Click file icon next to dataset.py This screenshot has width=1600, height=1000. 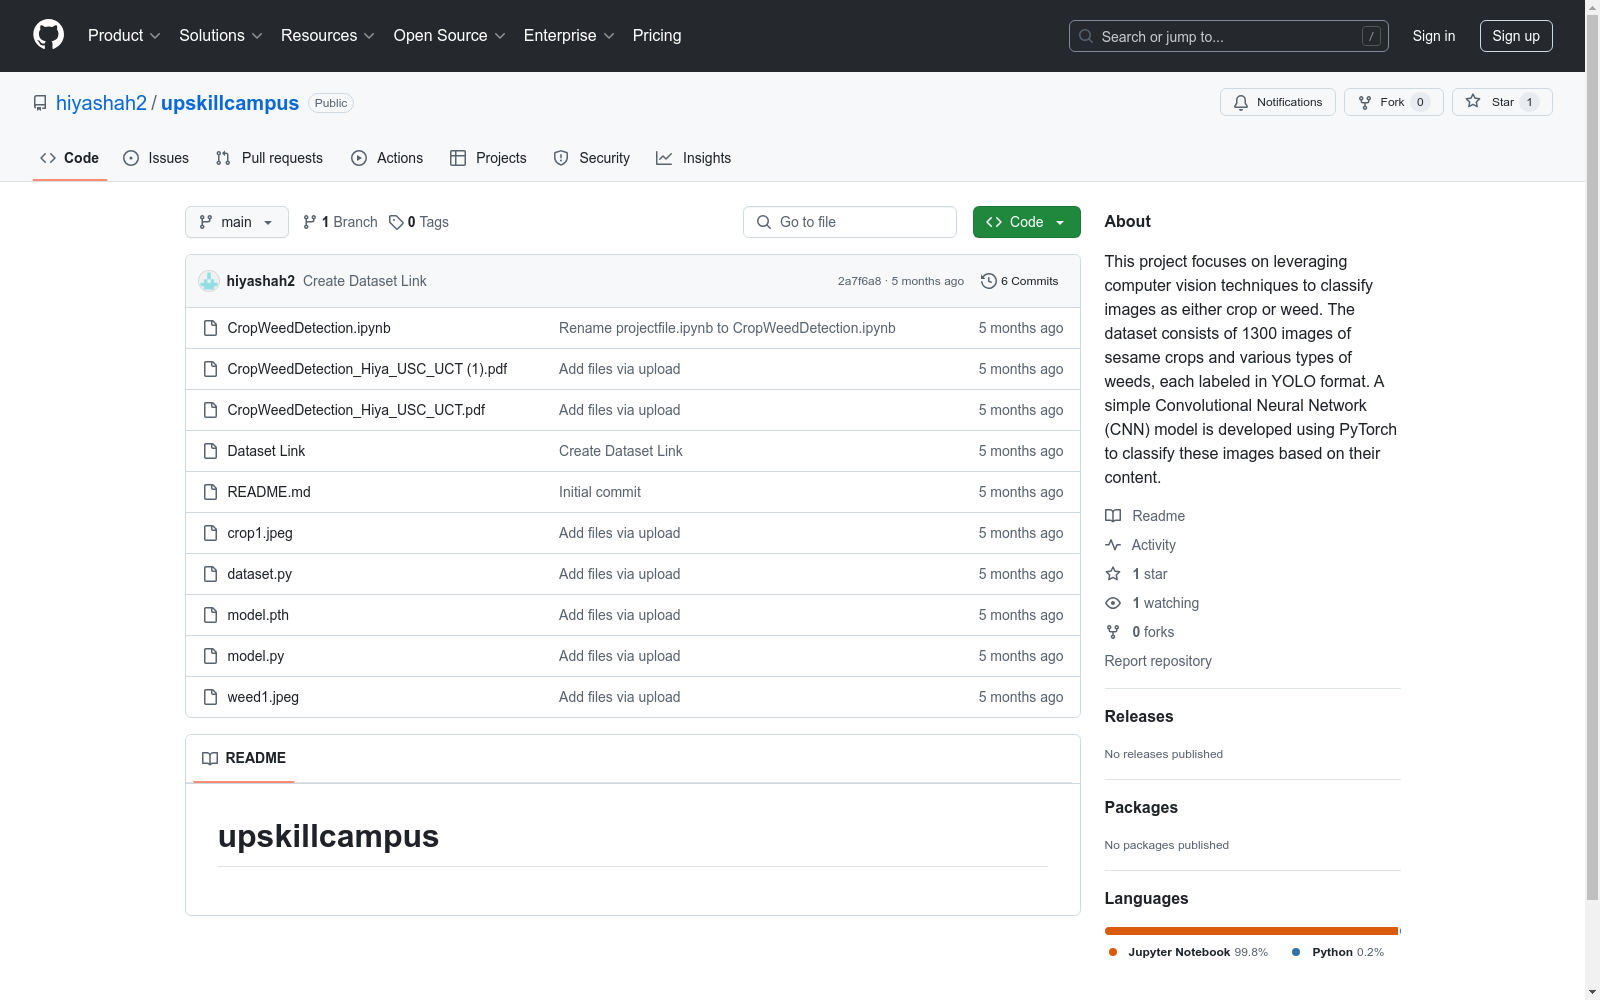pyautogui.click(x=210, y=574)
